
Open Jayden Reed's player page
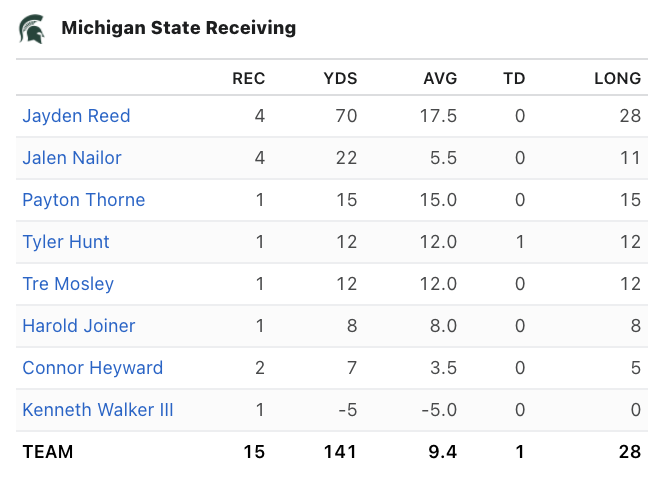point(76,116)
